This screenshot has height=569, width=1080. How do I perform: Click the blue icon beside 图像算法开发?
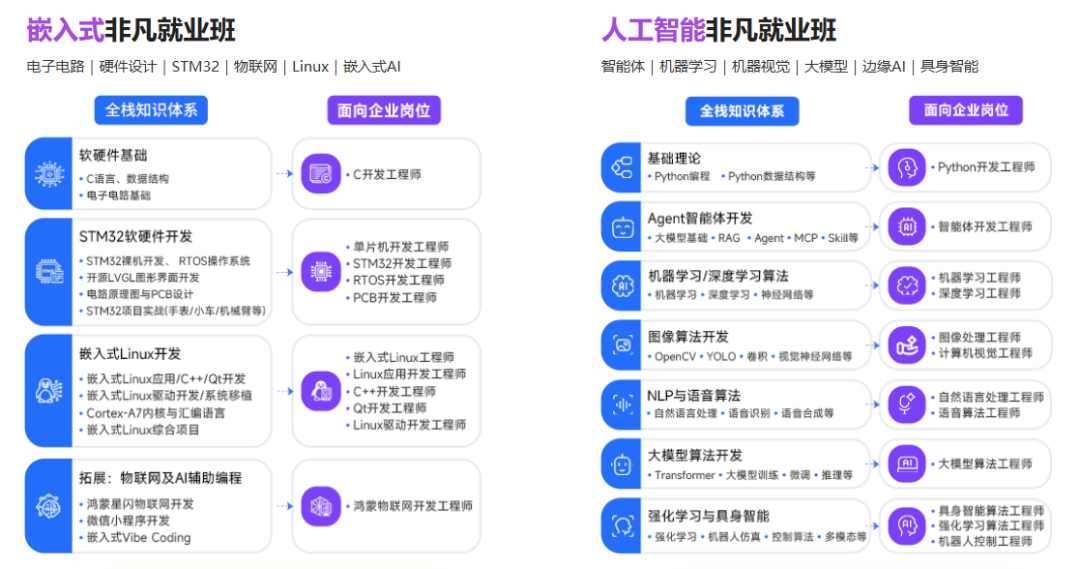(622, 345)
